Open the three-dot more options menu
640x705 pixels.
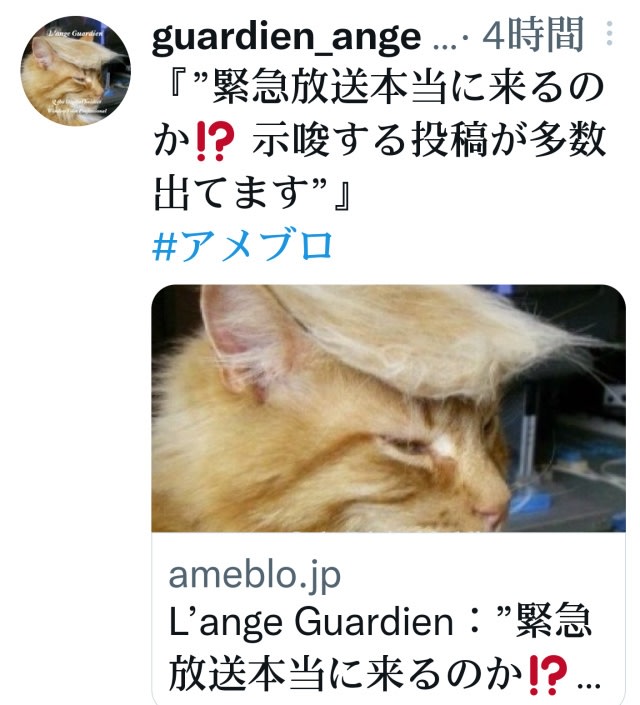(x=609, y=33)
